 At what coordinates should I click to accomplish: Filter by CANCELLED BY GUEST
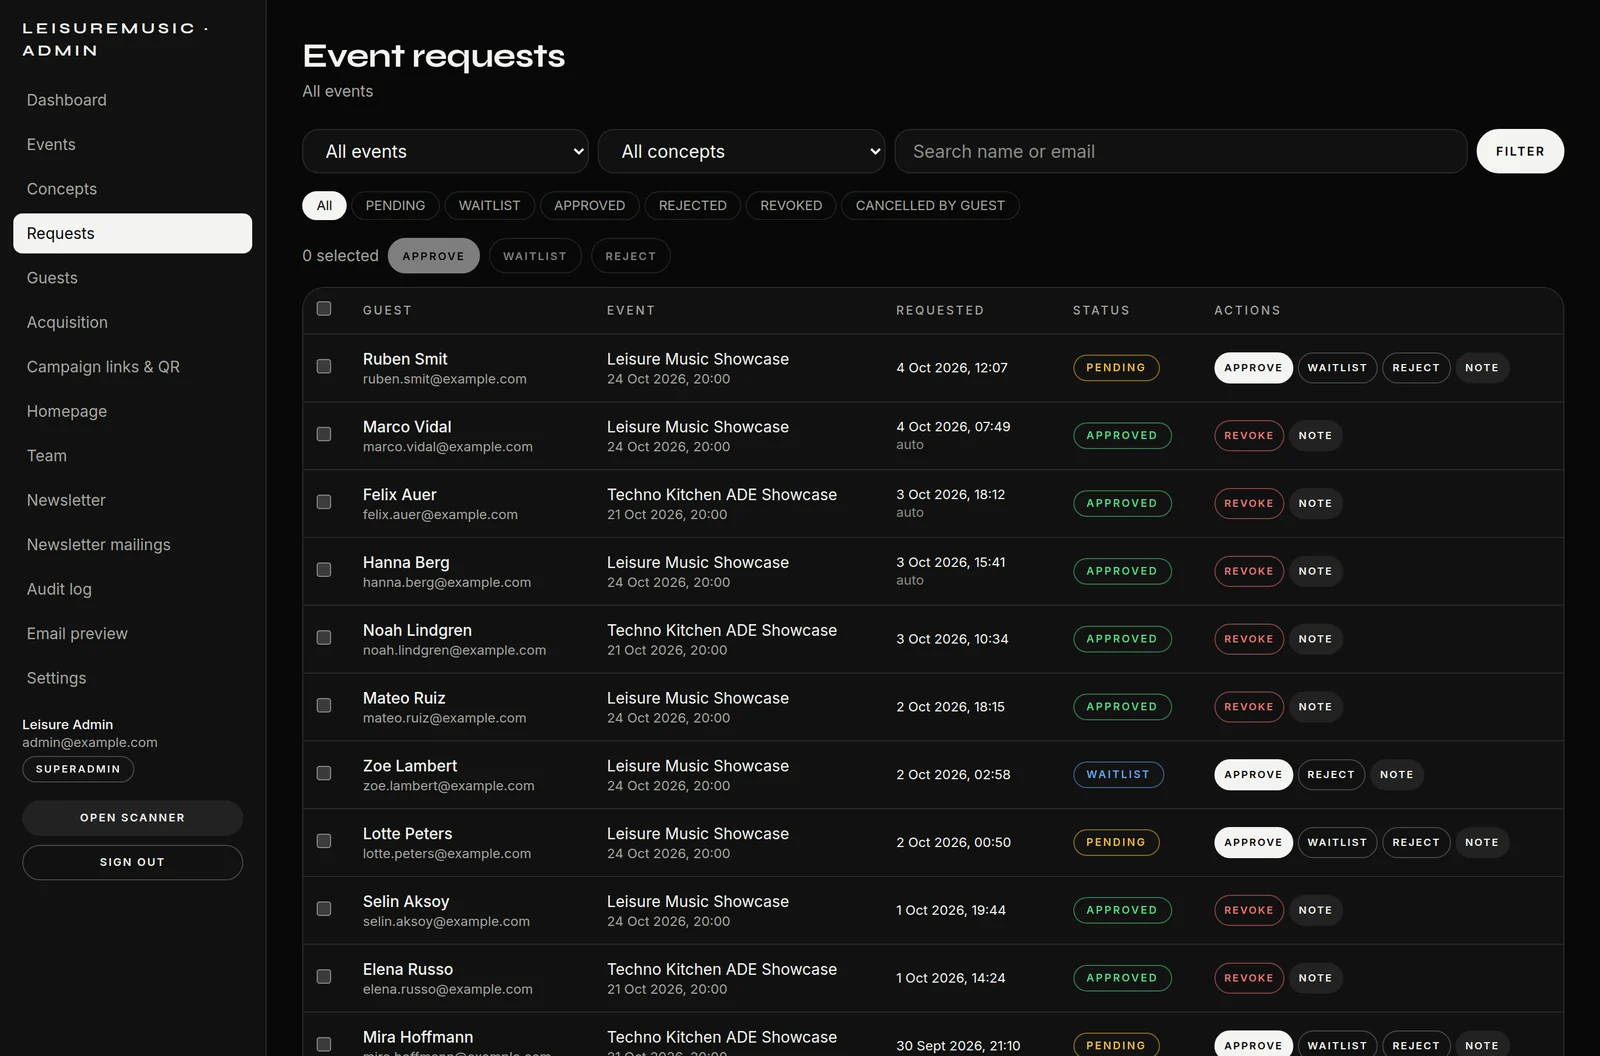click(930, 205)
